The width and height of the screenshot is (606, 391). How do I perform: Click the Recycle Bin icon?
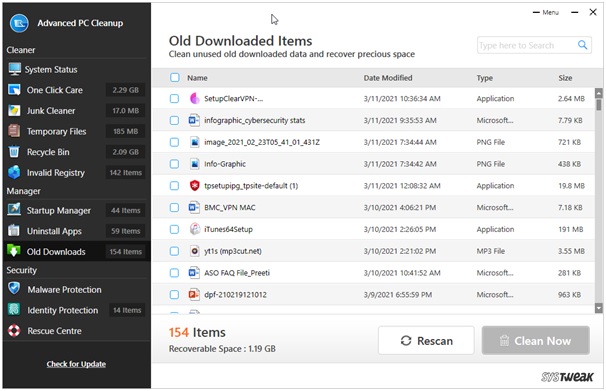click(14, 151)
